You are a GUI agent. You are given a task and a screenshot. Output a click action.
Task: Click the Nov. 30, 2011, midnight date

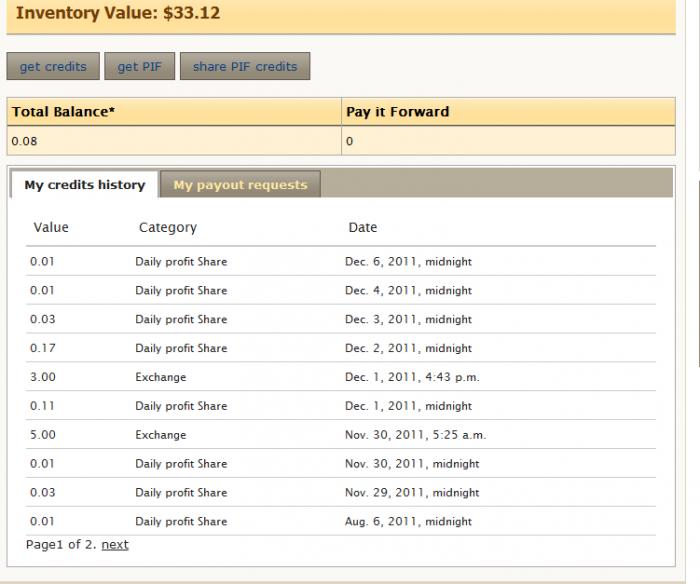[412, 463]
